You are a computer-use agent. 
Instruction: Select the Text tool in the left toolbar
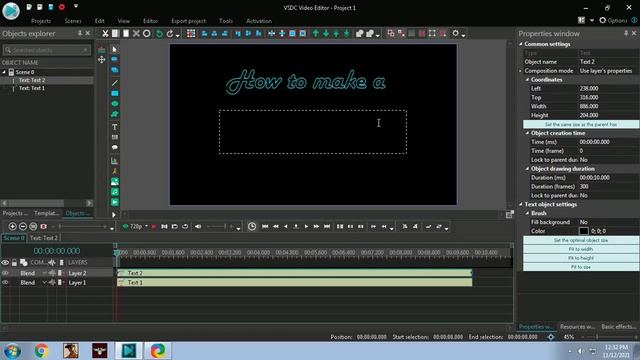click(115, 127)
